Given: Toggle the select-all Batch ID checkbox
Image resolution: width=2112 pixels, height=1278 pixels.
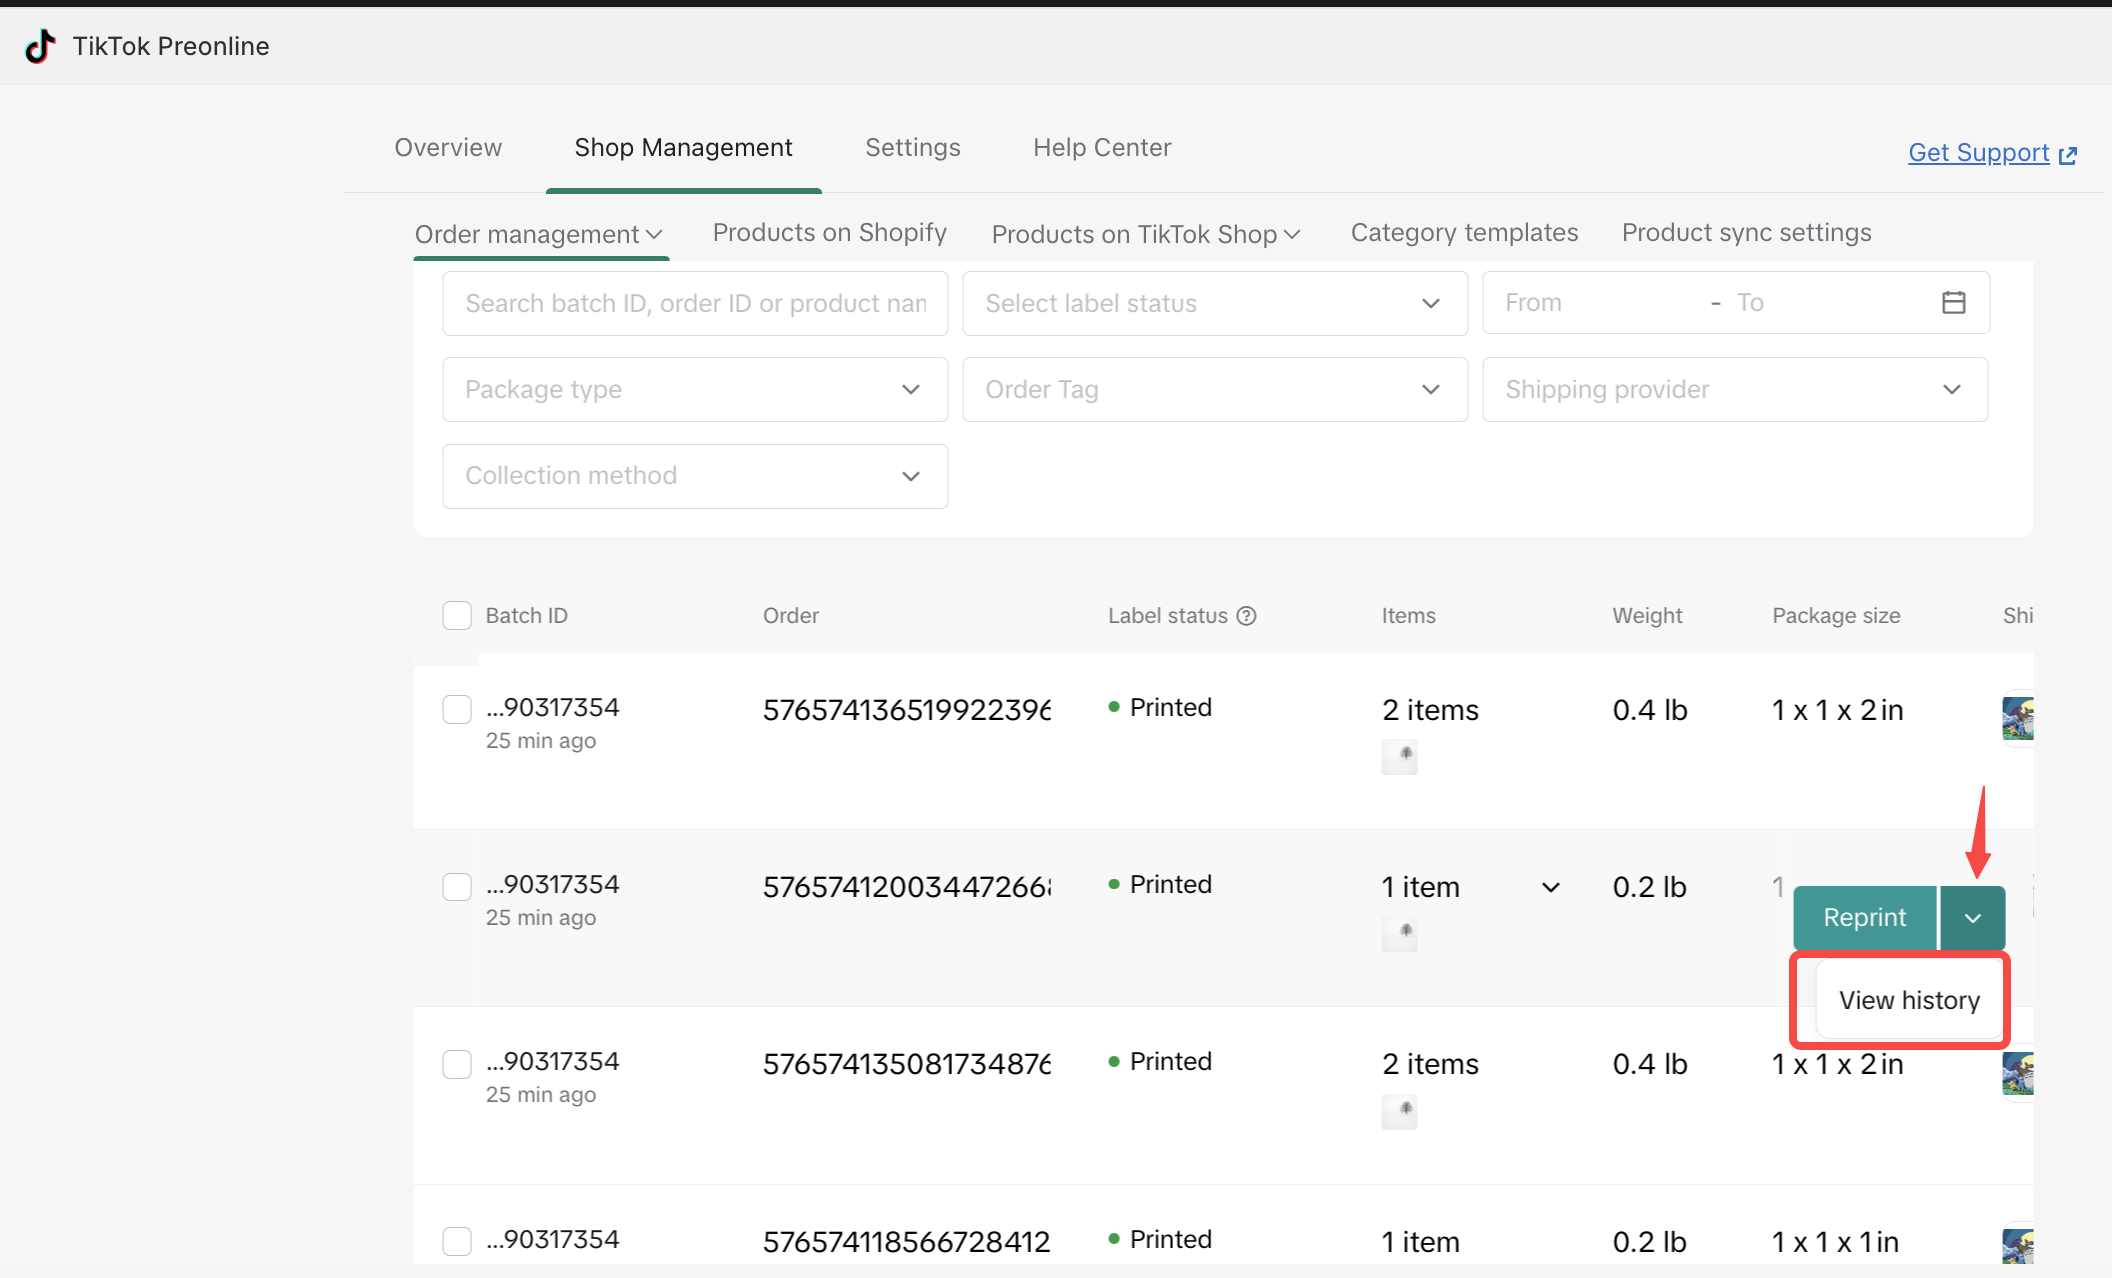Looking at the screenshot, I should (x=457, y=616).
